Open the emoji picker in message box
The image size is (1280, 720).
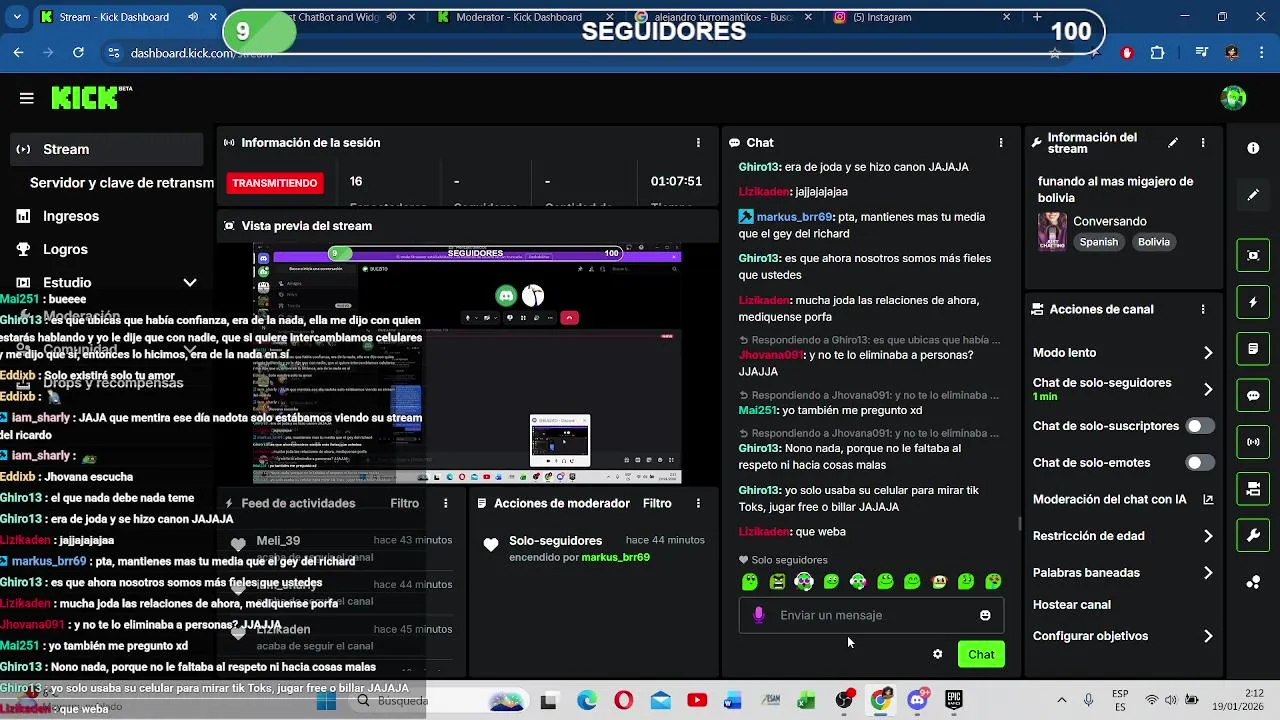coord(985,615)
